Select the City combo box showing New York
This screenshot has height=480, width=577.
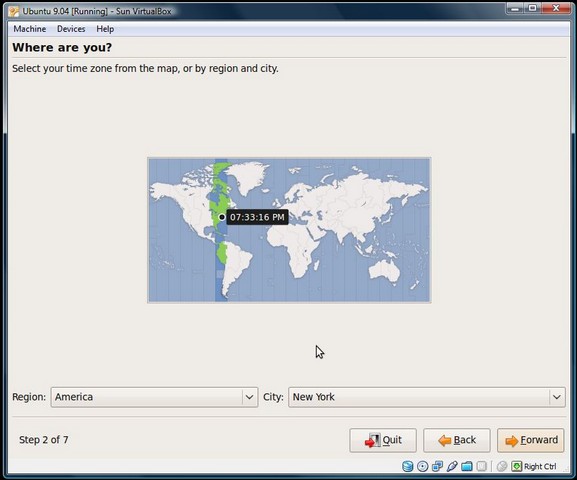tap(427, 397)
